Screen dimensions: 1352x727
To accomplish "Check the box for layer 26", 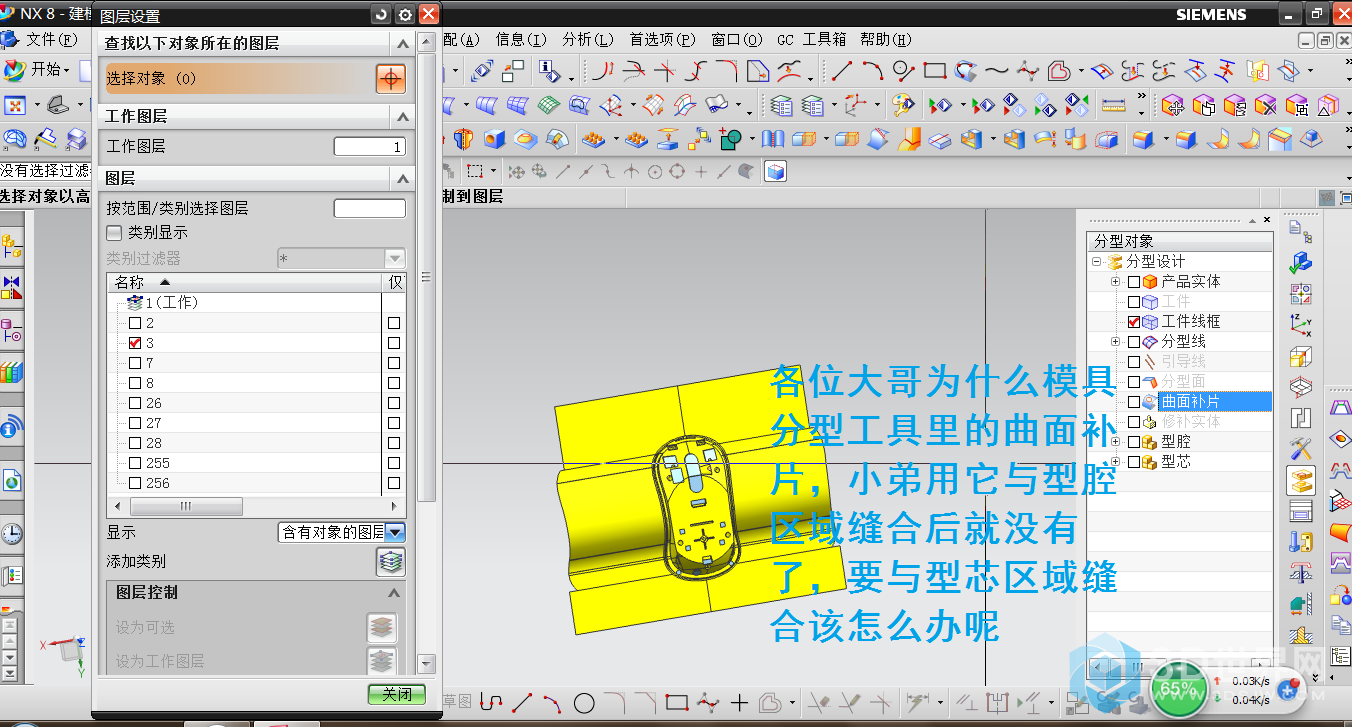I will (x=135, y=403).
